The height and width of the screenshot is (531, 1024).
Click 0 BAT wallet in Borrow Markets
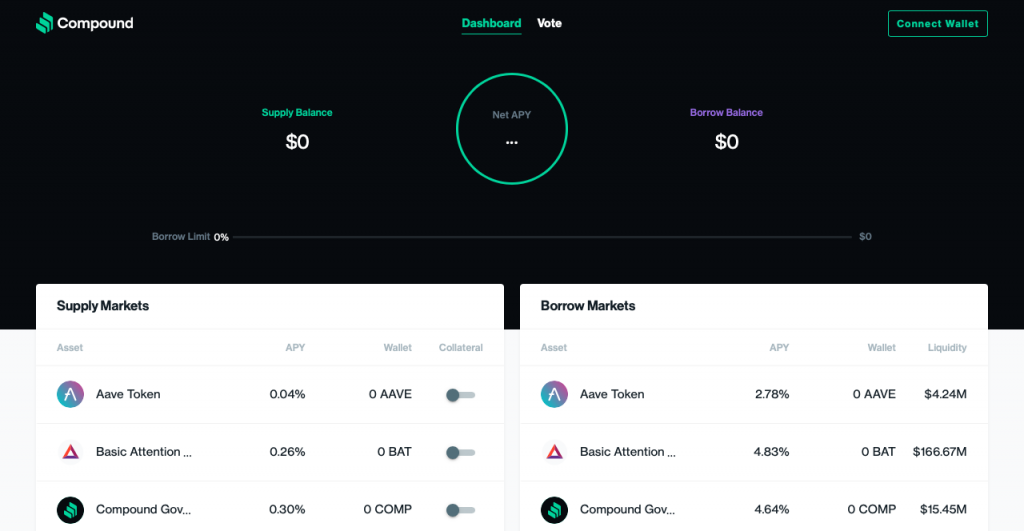878,452
